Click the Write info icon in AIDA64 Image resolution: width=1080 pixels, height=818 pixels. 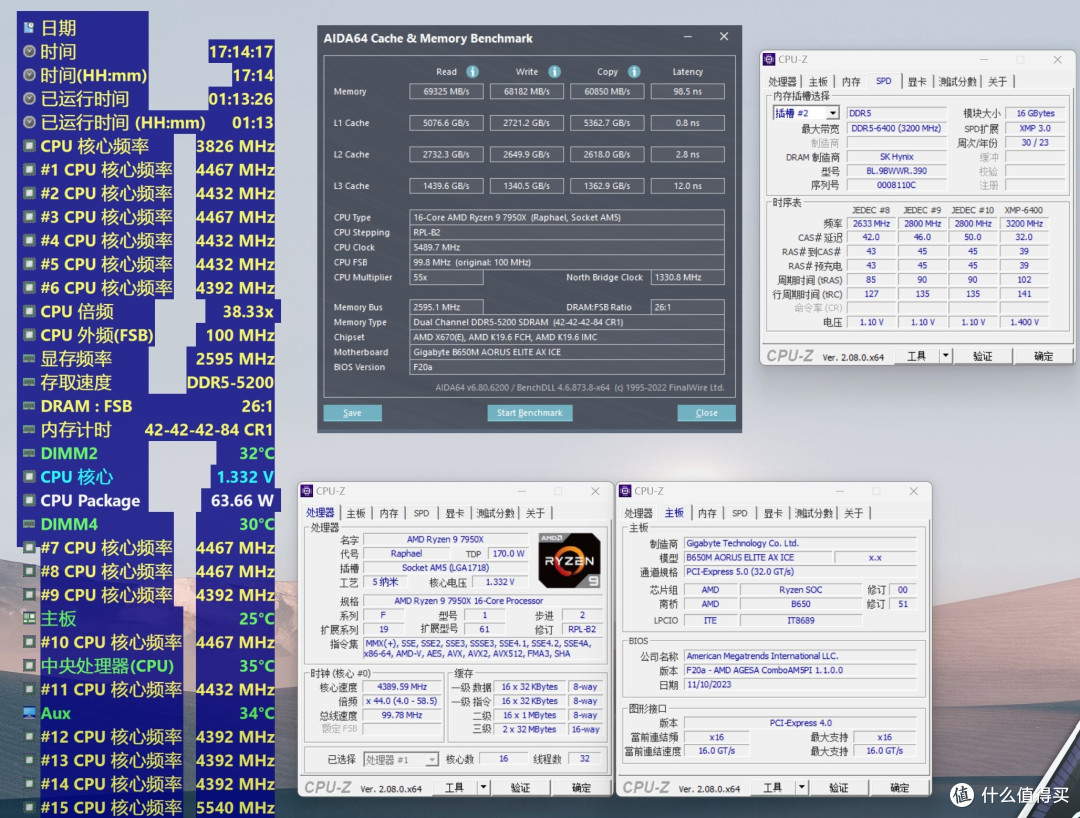tap(554, 72)
